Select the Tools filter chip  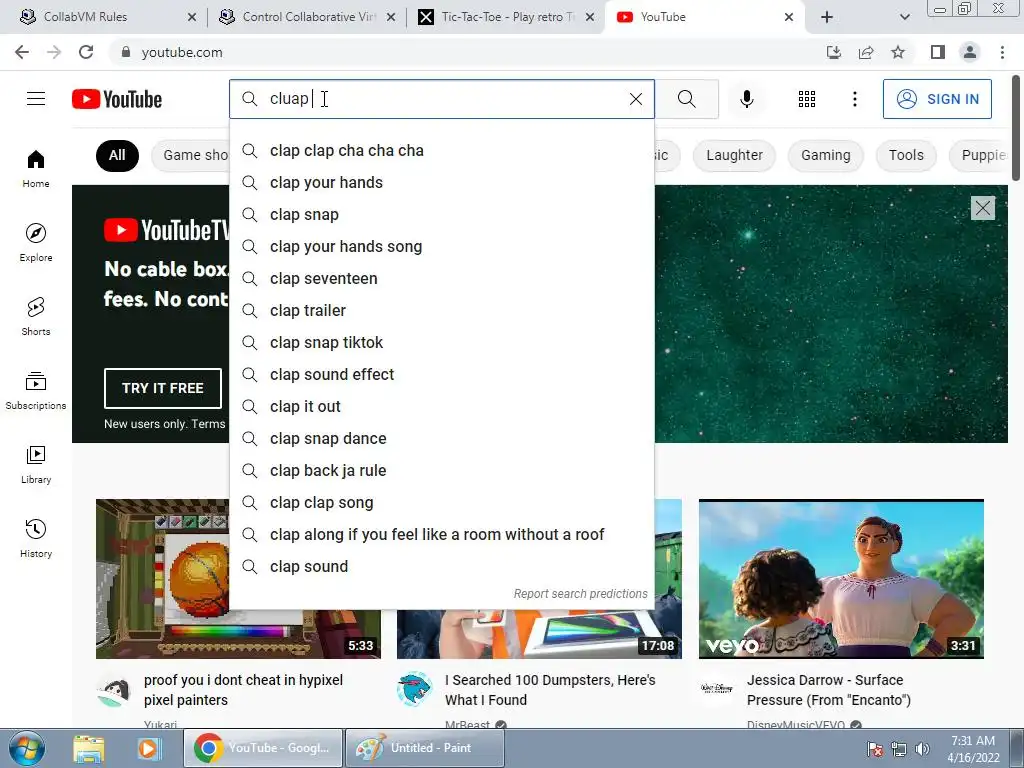pos(906,155)
